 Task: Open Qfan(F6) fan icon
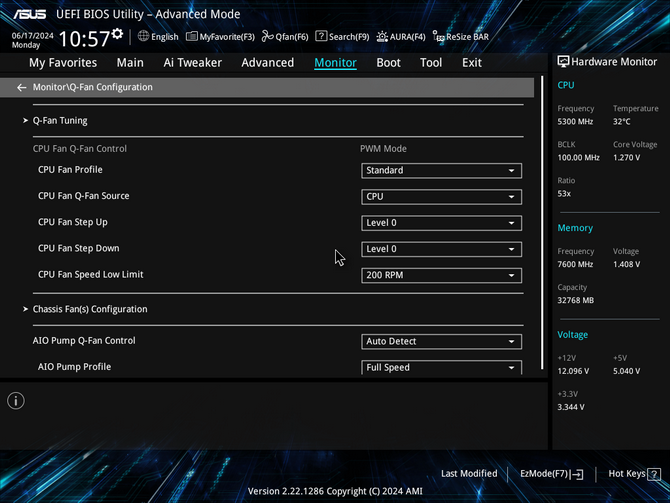point(267,36)
